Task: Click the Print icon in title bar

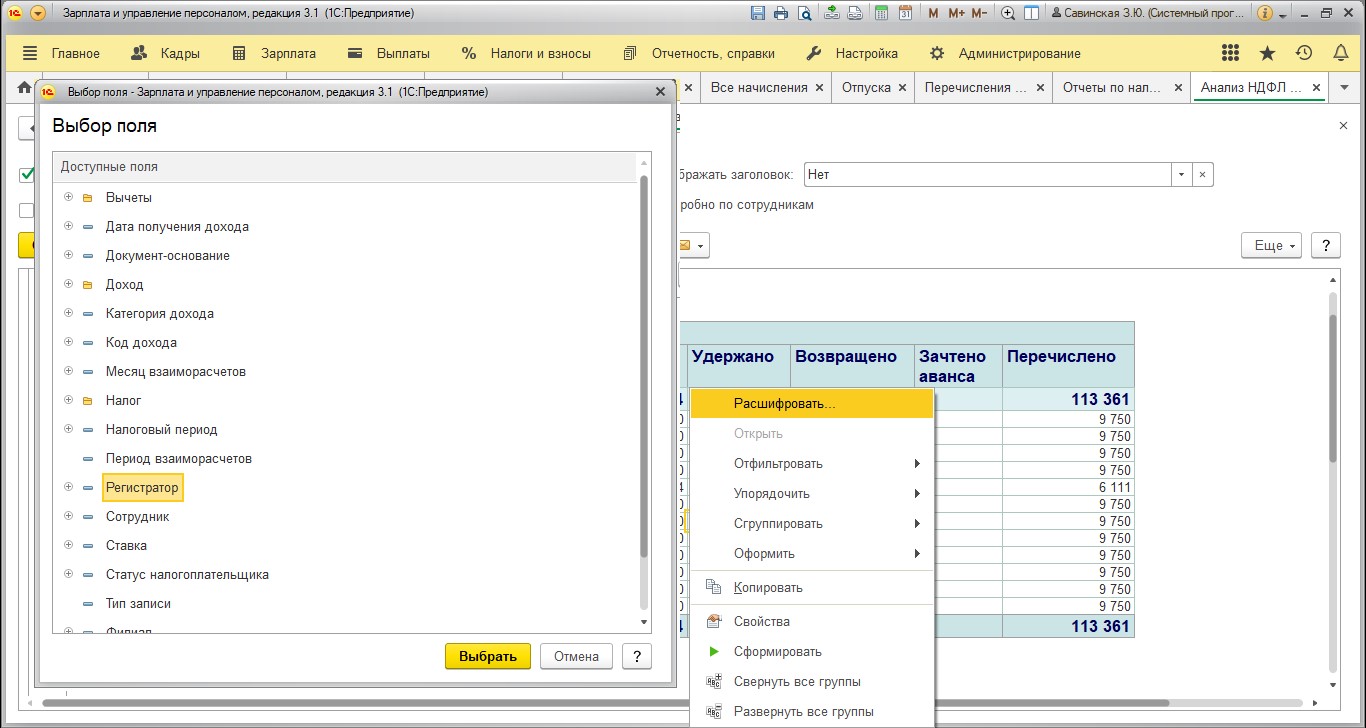Action: pyautogui.click(x=780, y=13)
